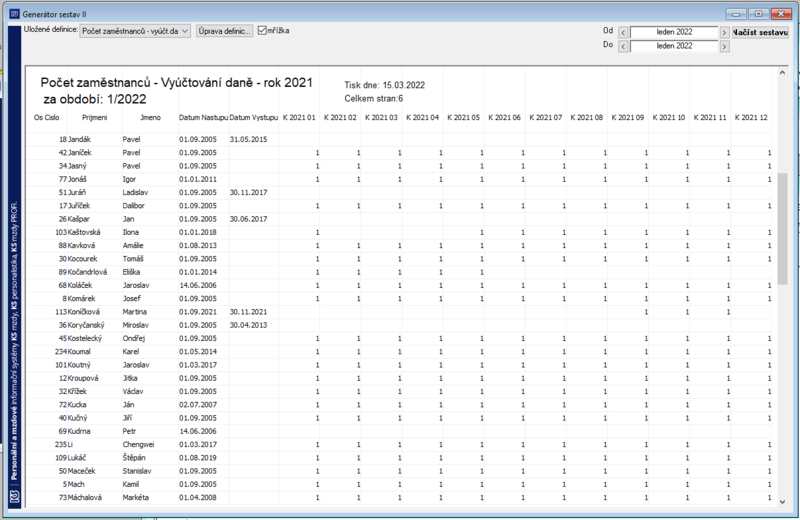The width and height of the screenshot is (800, 520).
Task: Select Koumal surname cell
Action: click(x=79, y=352)
